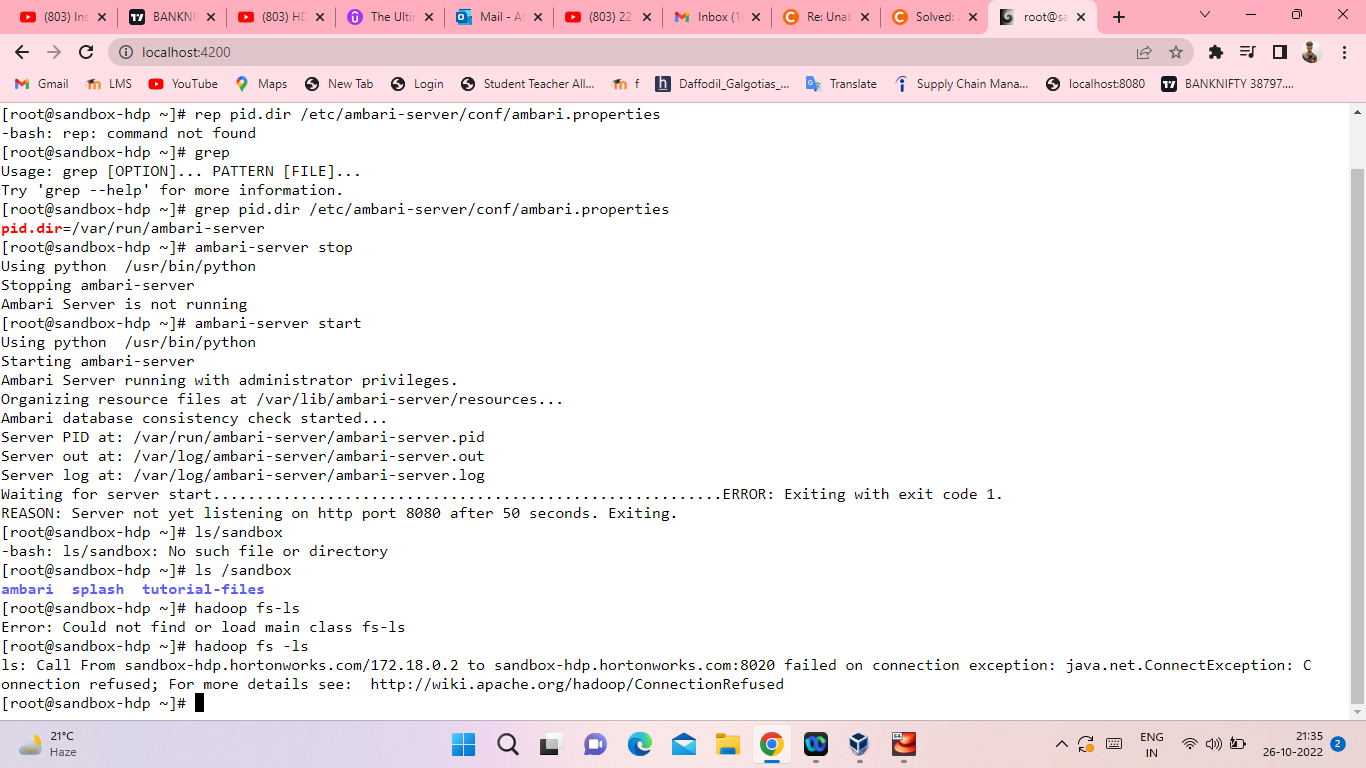Click the Chrome profile avatar icon

point(1310,51)
